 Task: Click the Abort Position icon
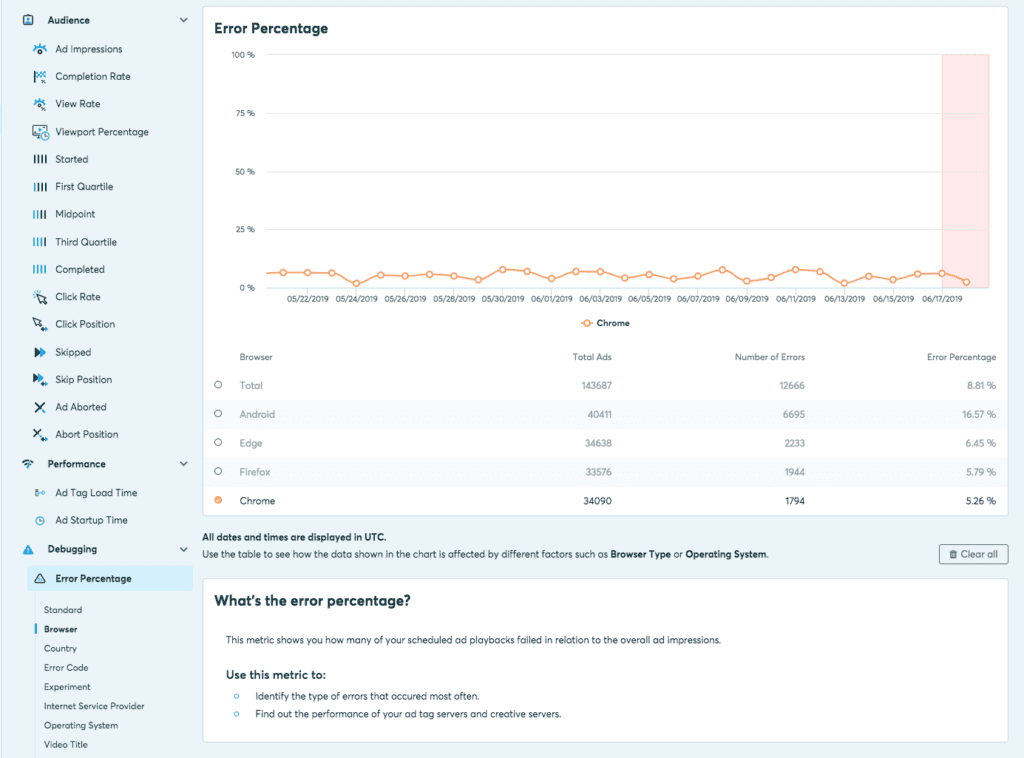(40, 435)
